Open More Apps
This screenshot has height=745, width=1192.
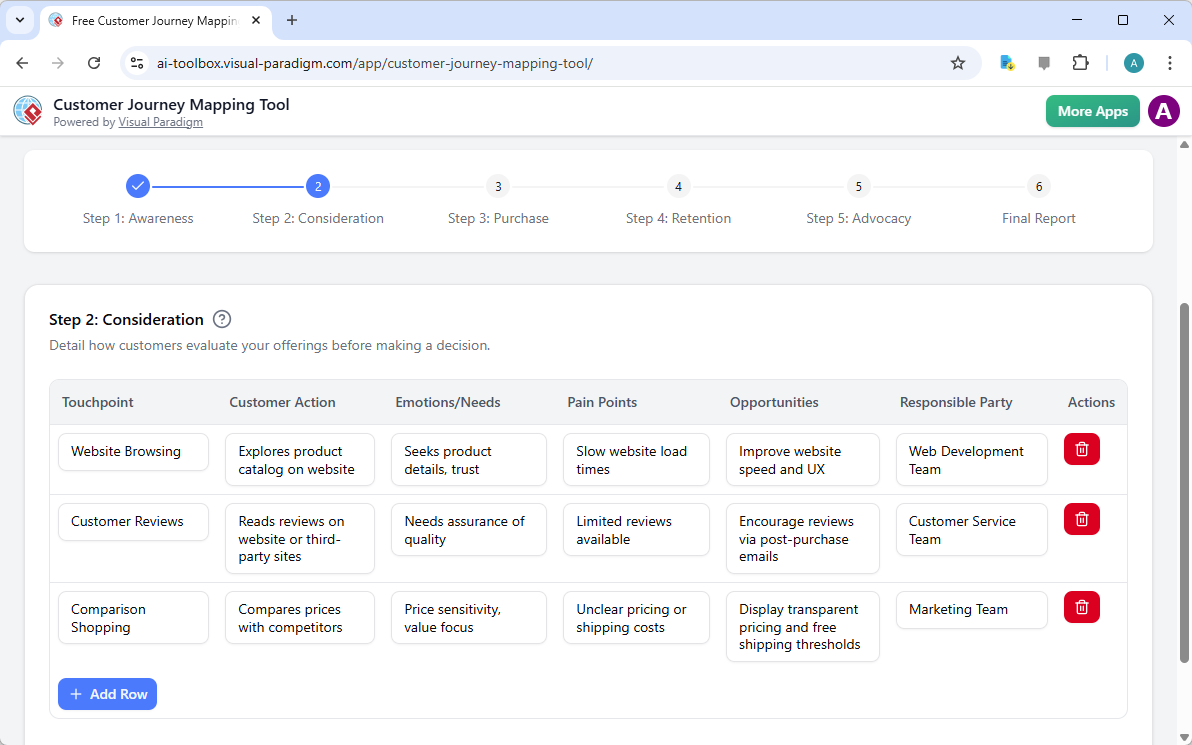tap(1092, 111)
